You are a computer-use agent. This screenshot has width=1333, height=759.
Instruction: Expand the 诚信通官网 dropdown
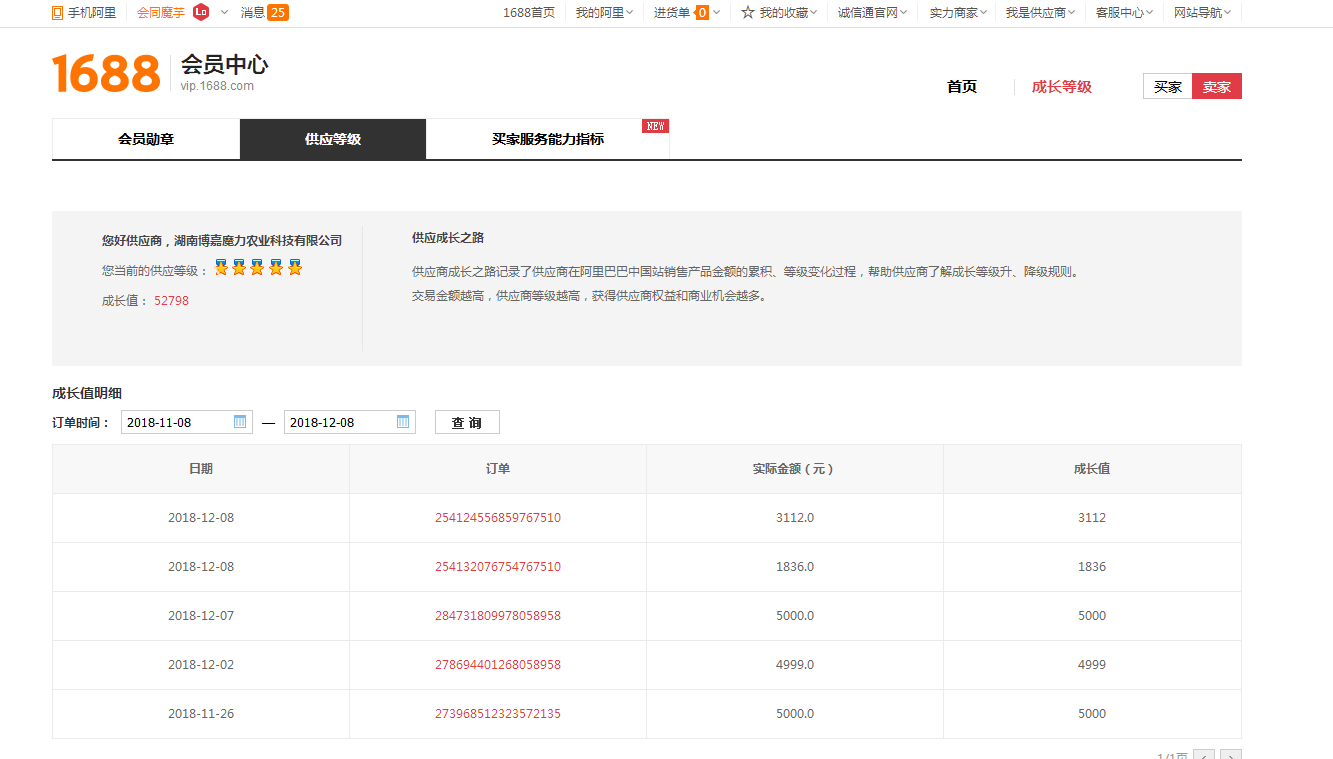[x=904, y=13]
